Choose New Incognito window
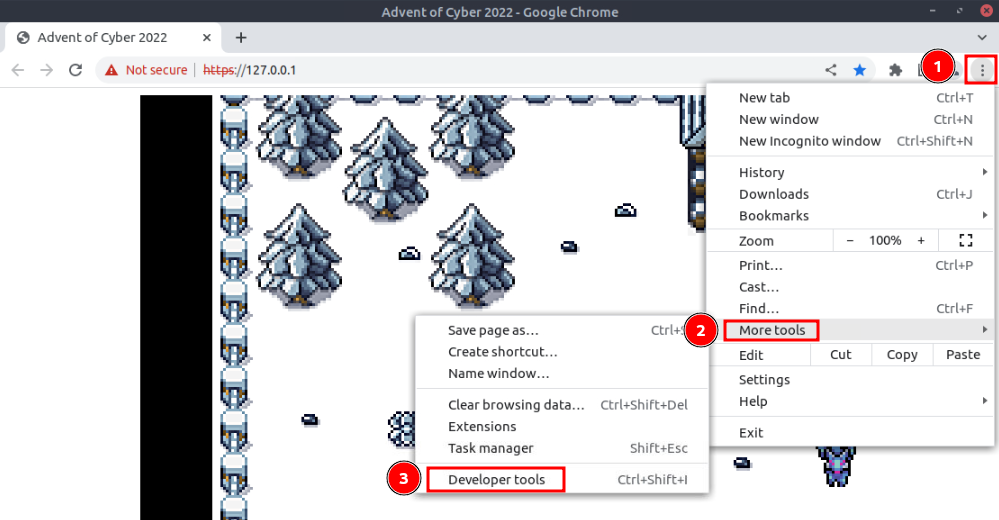This screenshot has width=999, height=520. click(809, 141)
